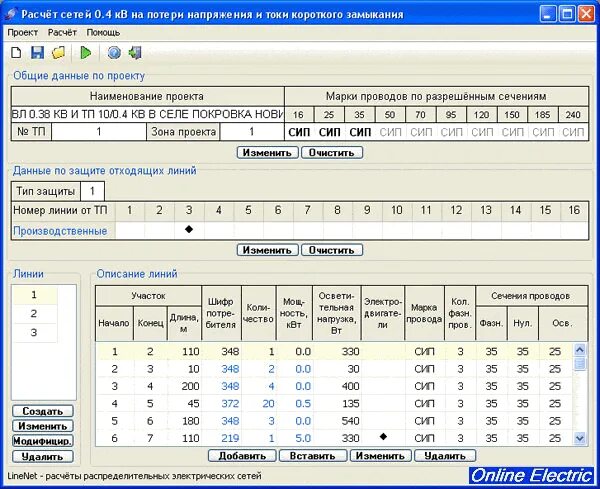Viewport: 600px width, 489px height.
Task: Open help with the blue globe icon
Action: (114, 52)
